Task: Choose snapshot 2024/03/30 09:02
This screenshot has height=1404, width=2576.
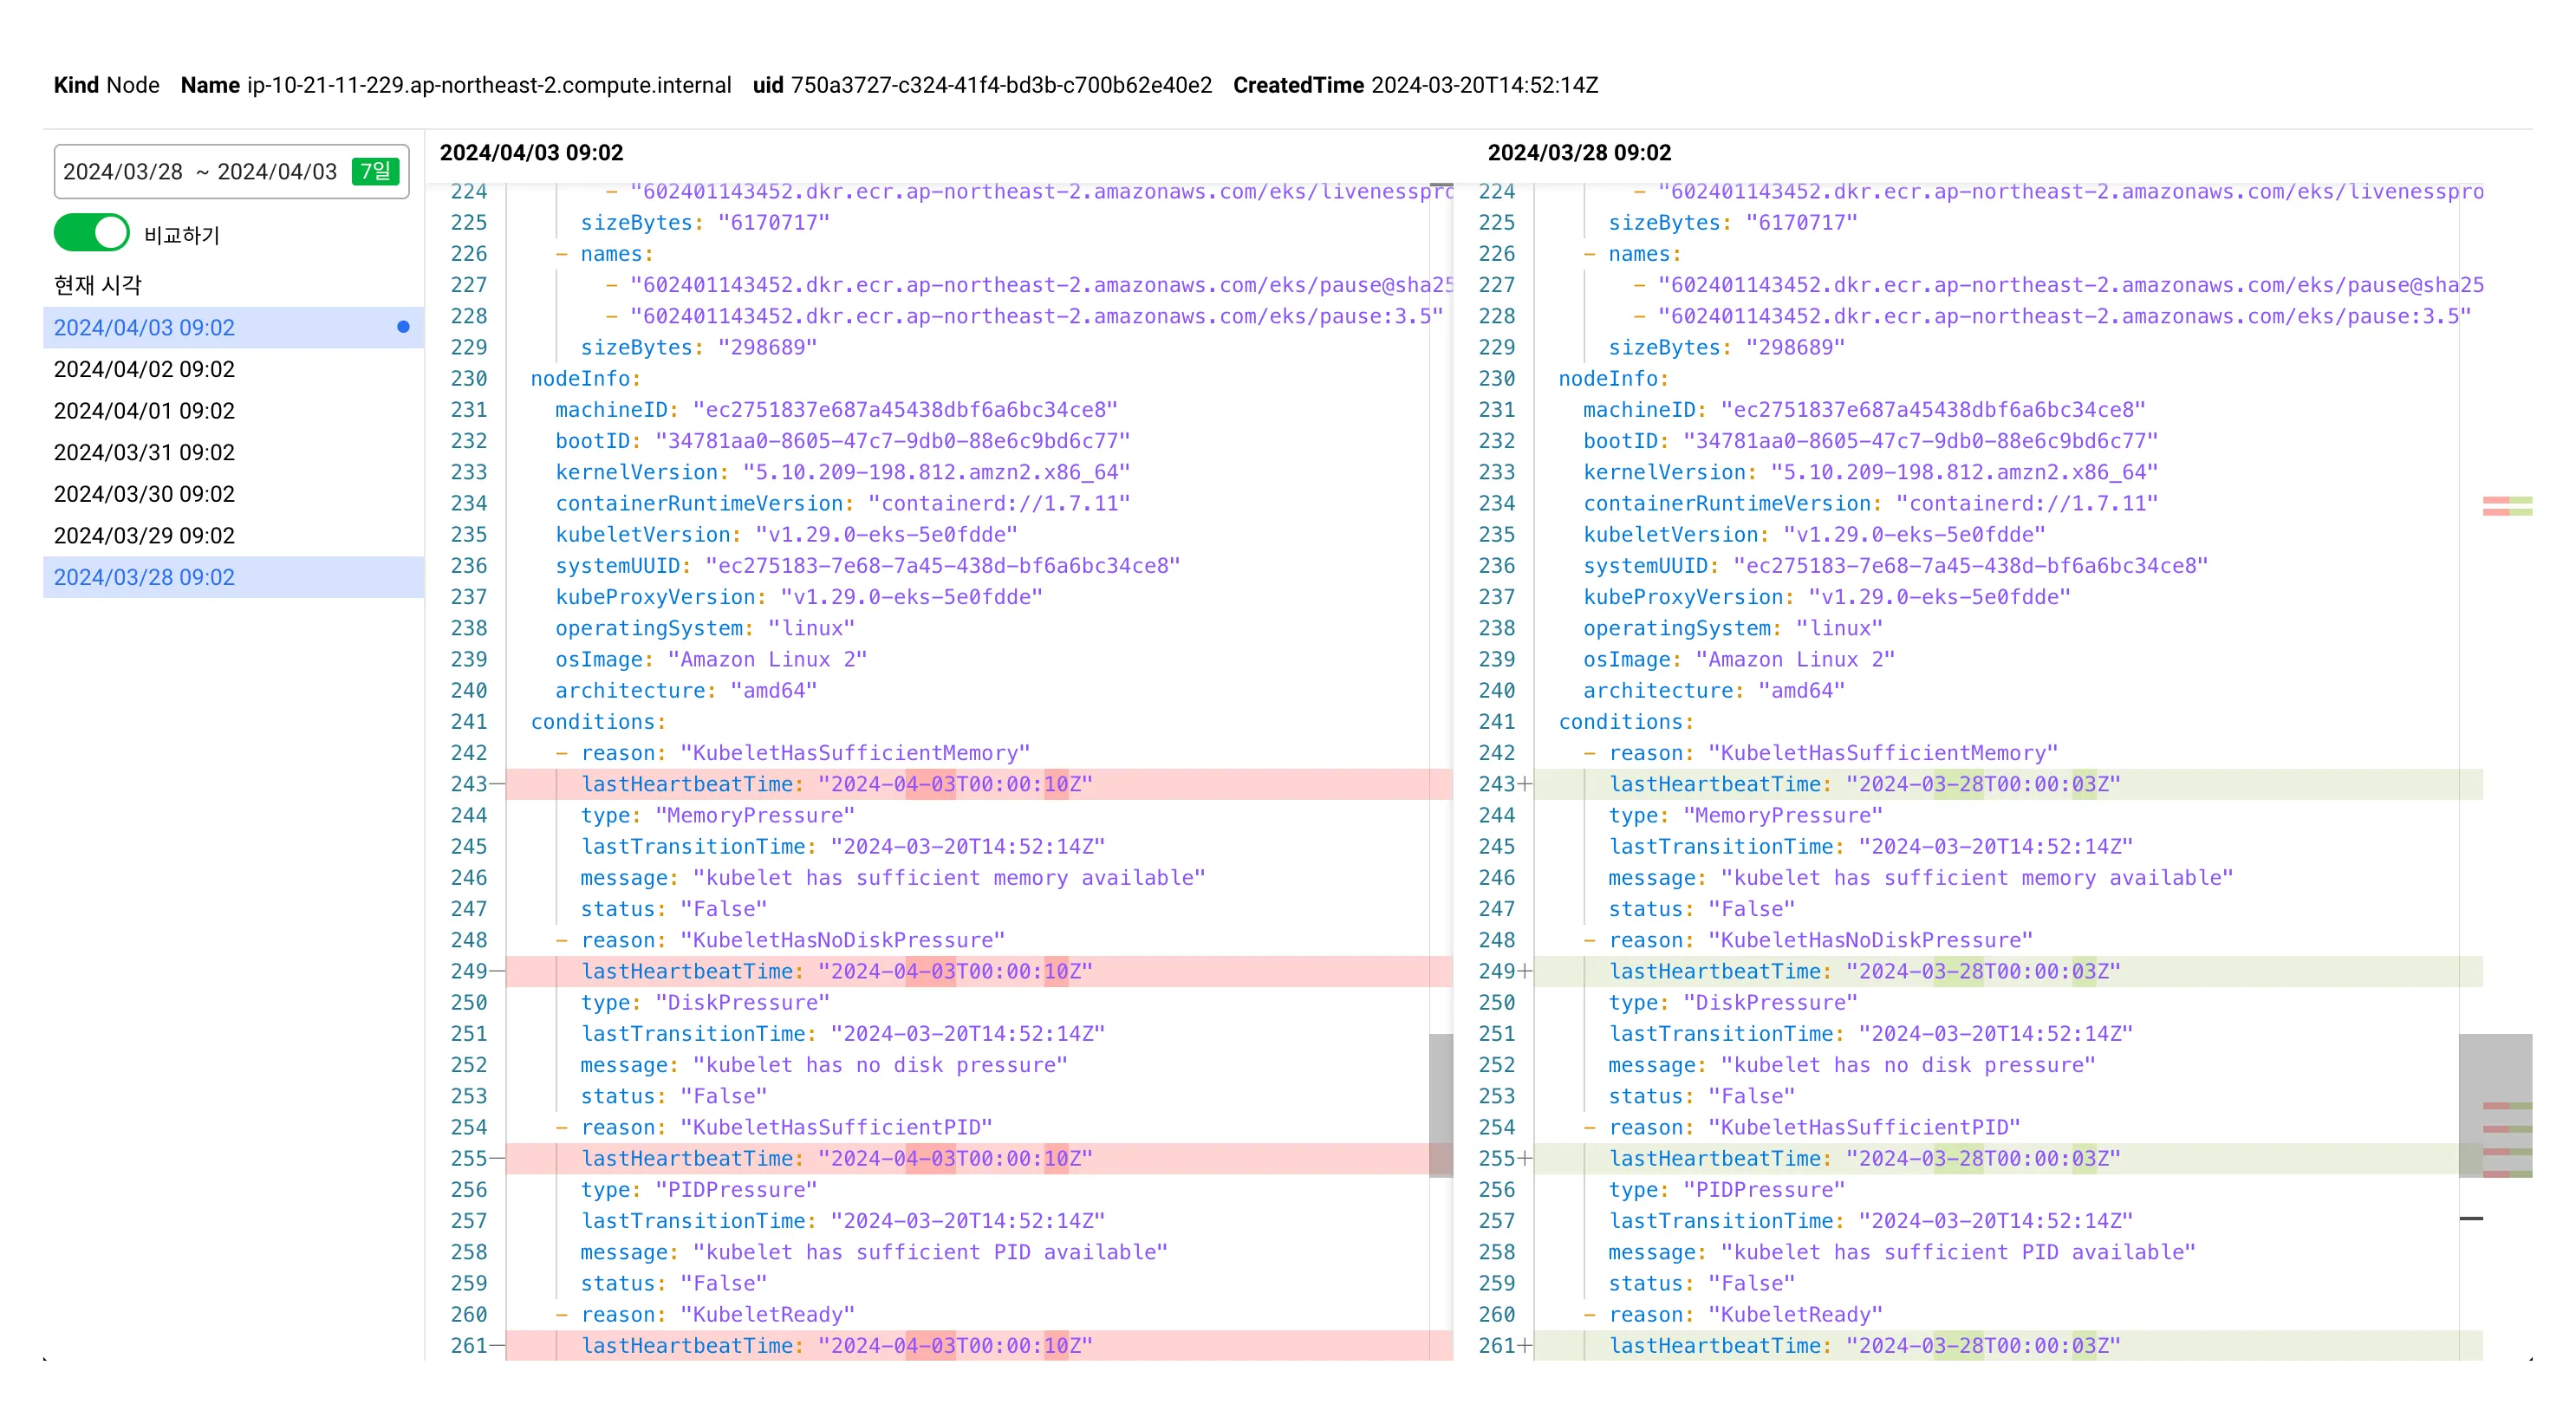Action: point(144,494)
